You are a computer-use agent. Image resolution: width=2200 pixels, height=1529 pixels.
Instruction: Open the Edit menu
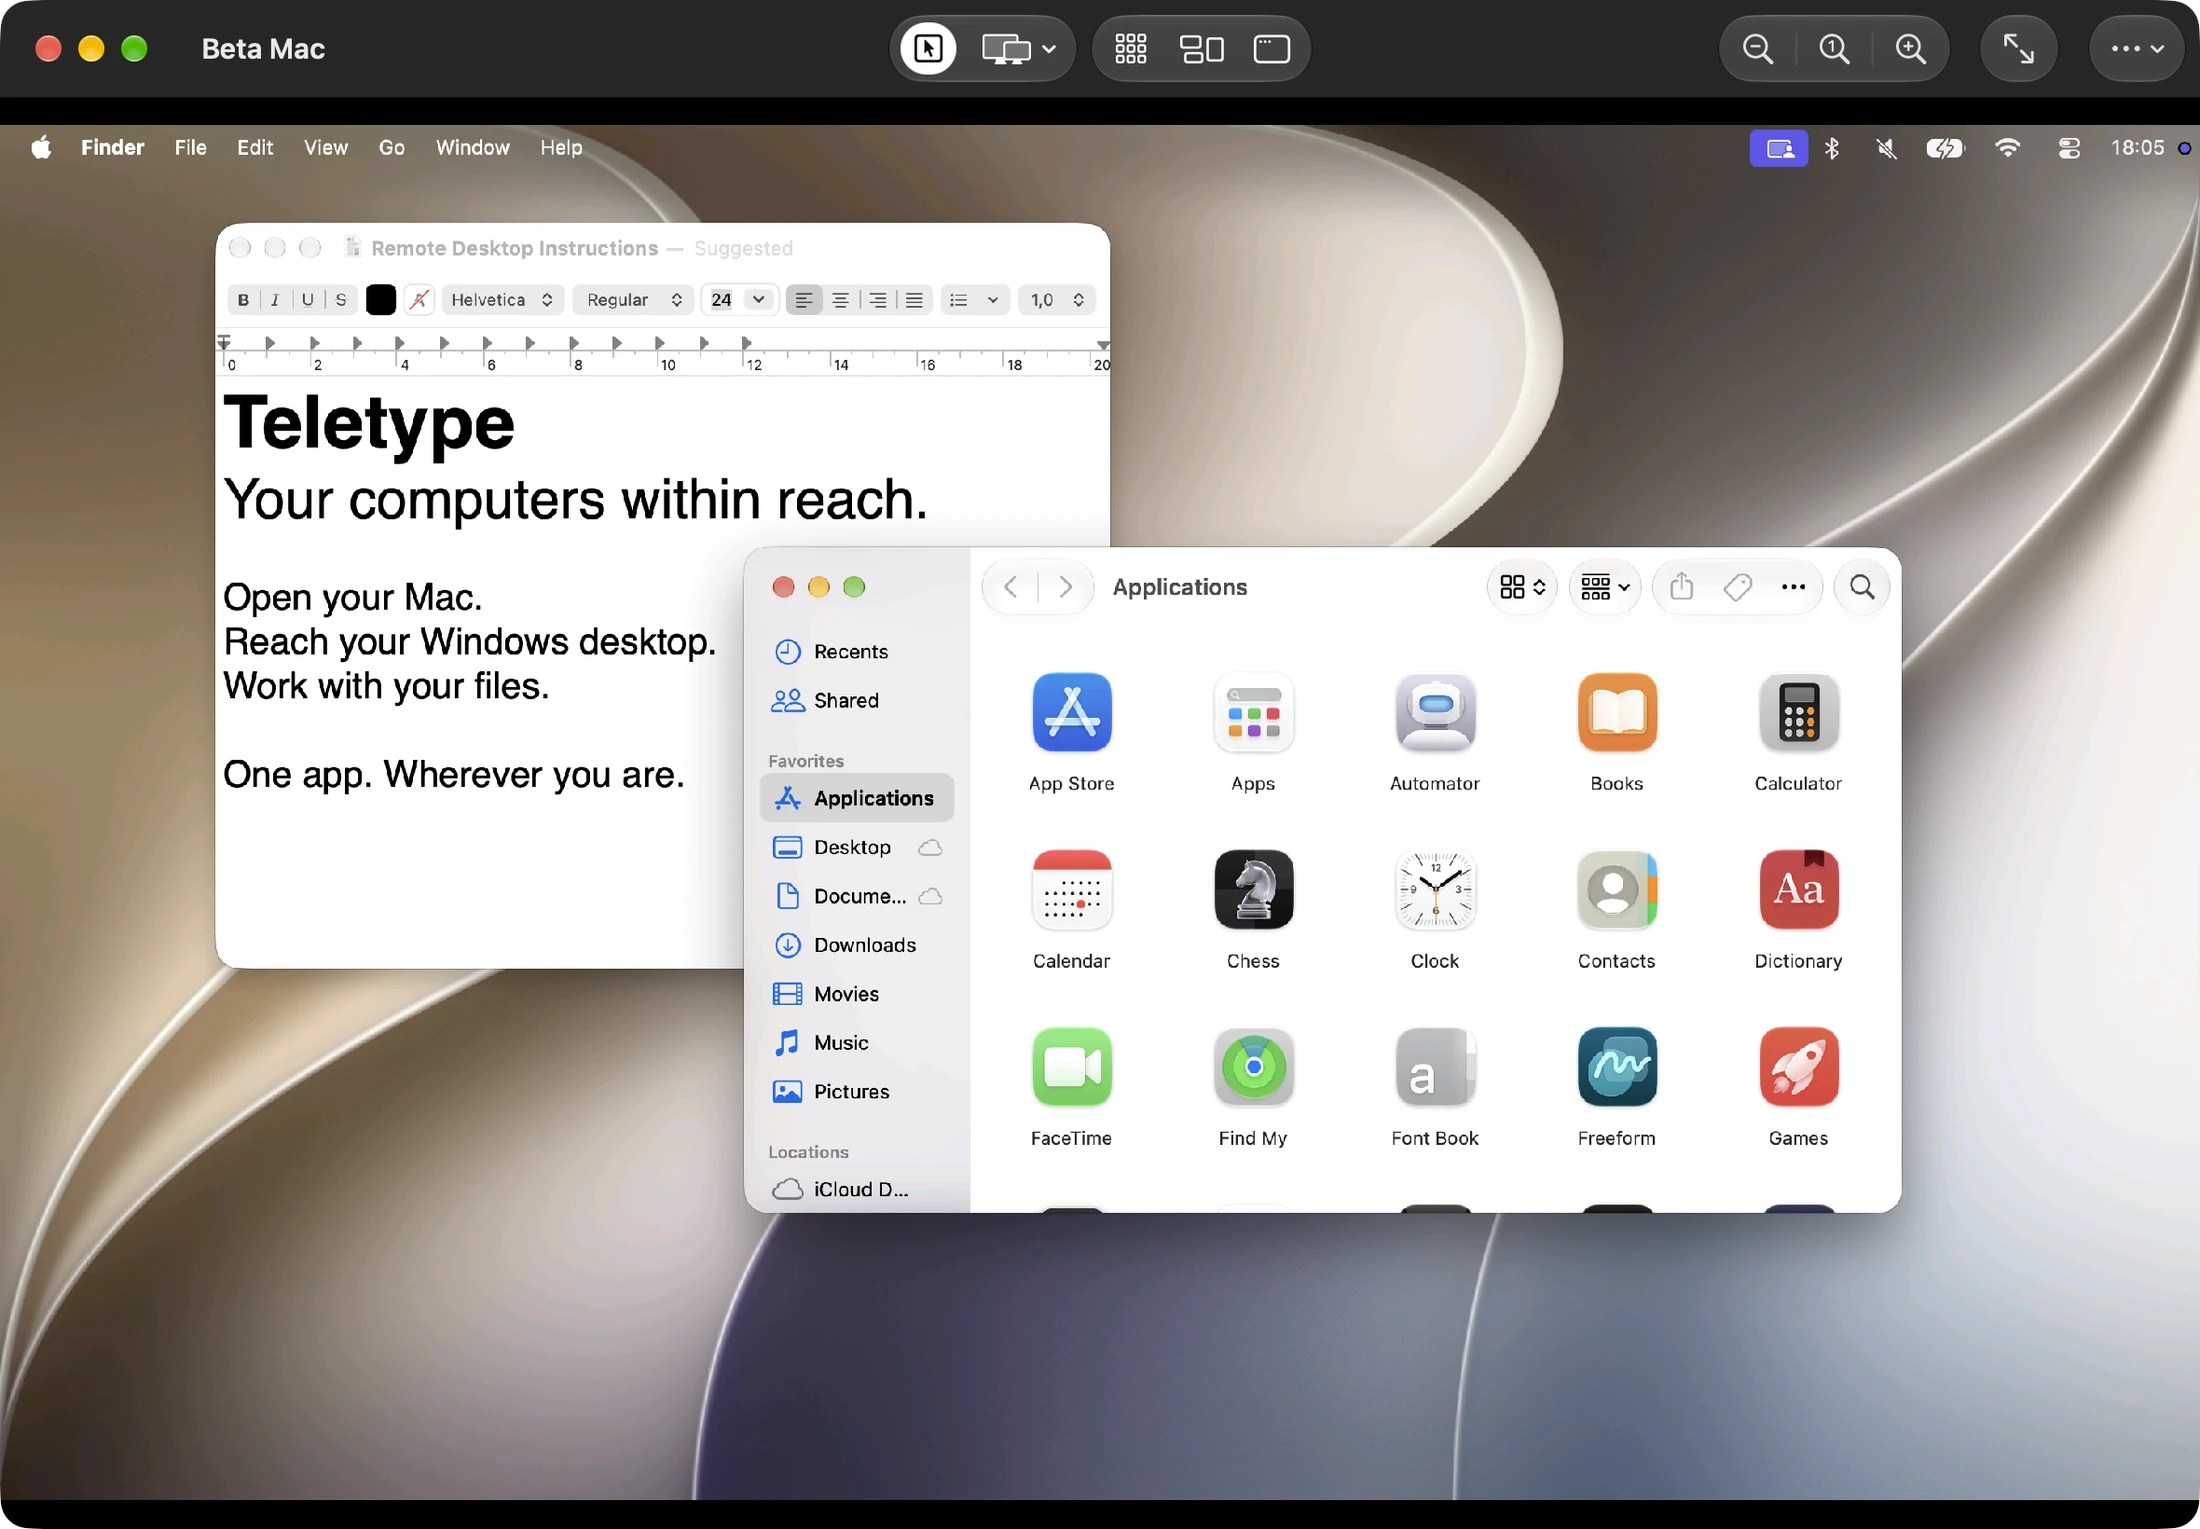[255, 148]
